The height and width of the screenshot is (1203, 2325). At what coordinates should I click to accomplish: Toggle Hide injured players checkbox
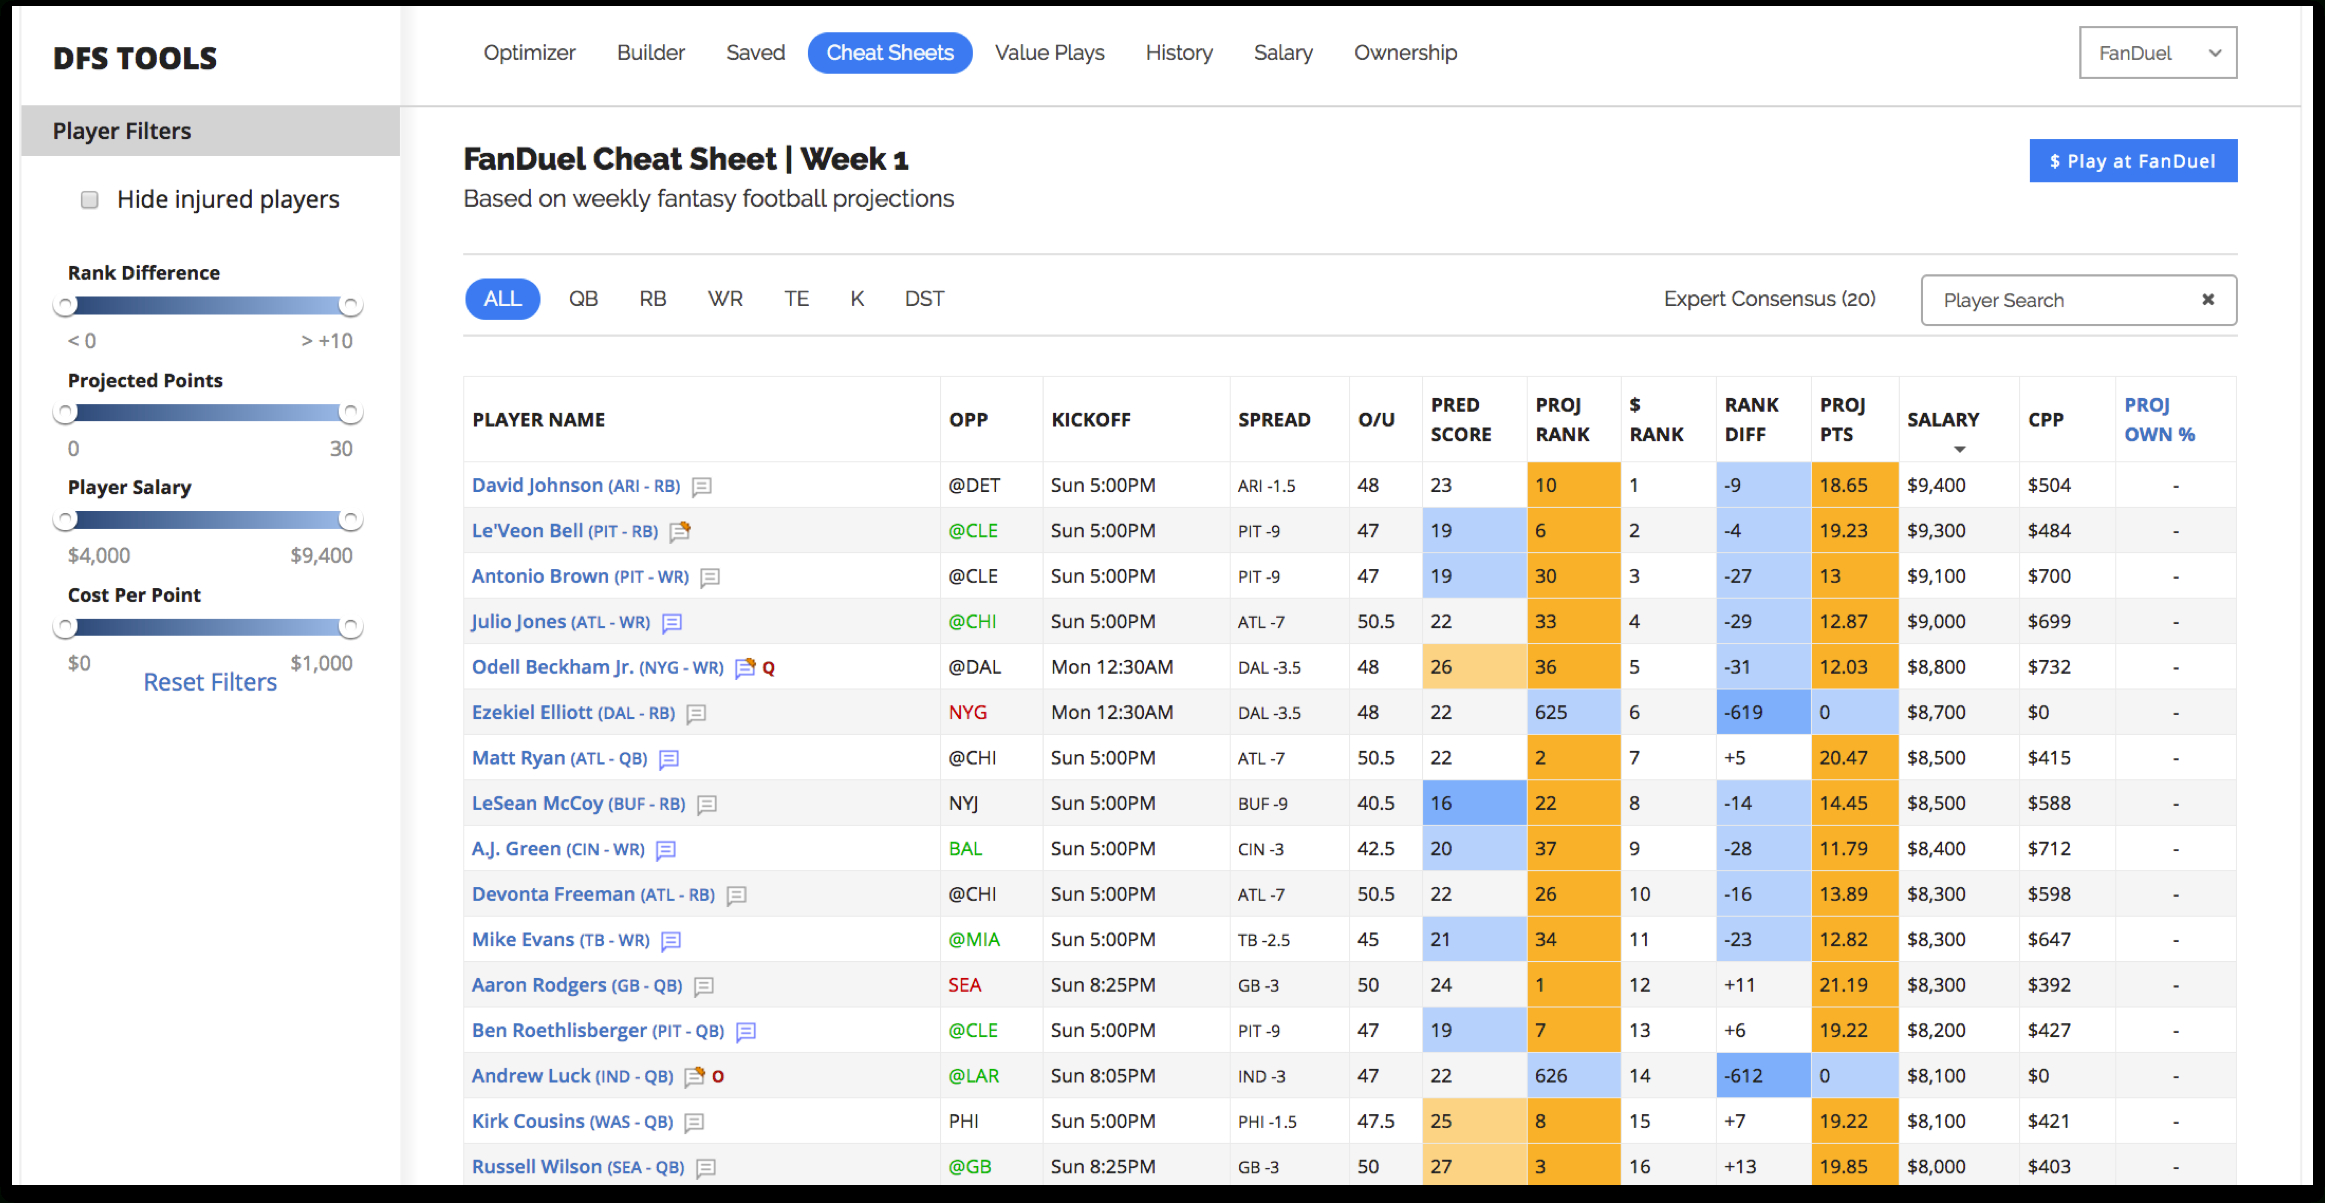click(89, 199)
